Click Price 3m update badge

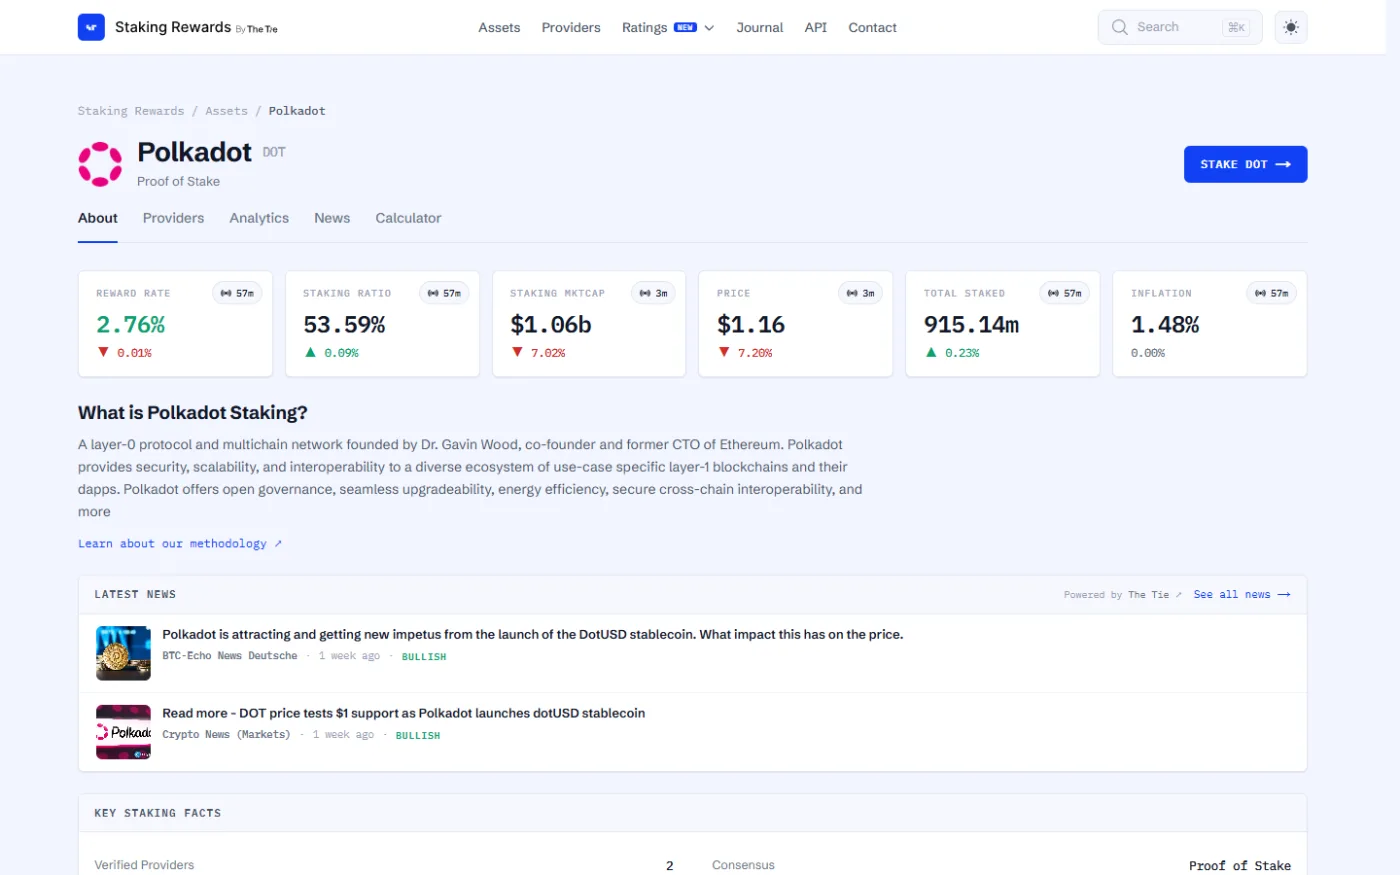pyautogui.click(x=861, y=293)
